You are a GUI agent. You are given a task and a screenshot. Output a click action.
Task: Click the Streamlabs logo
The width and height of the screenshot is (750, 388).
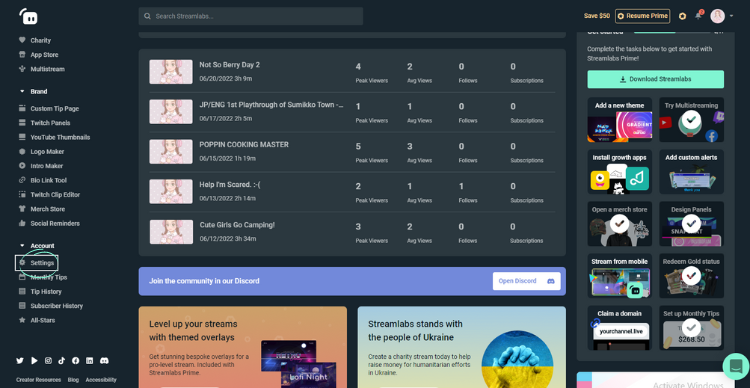[x=28, y=16]
